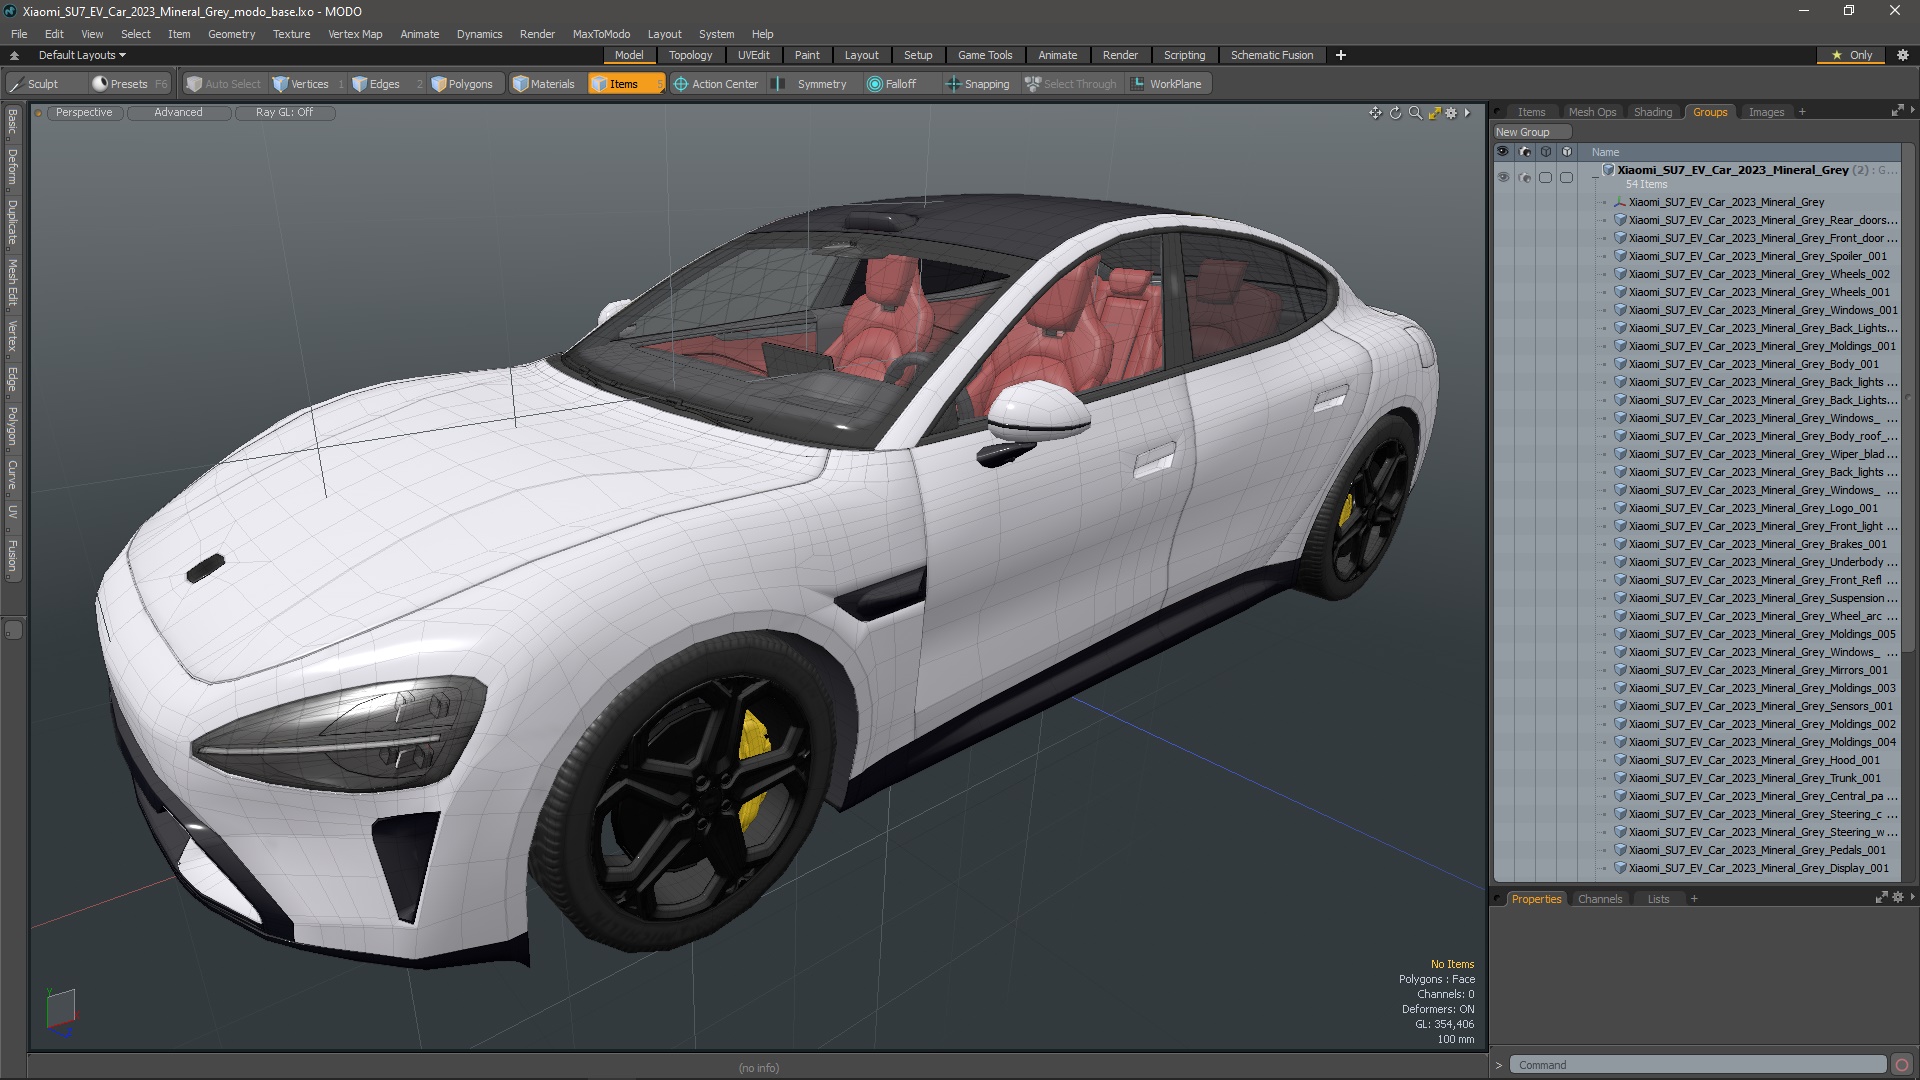Click the Xiaomi group cube icon

(x=1608, y=170)
